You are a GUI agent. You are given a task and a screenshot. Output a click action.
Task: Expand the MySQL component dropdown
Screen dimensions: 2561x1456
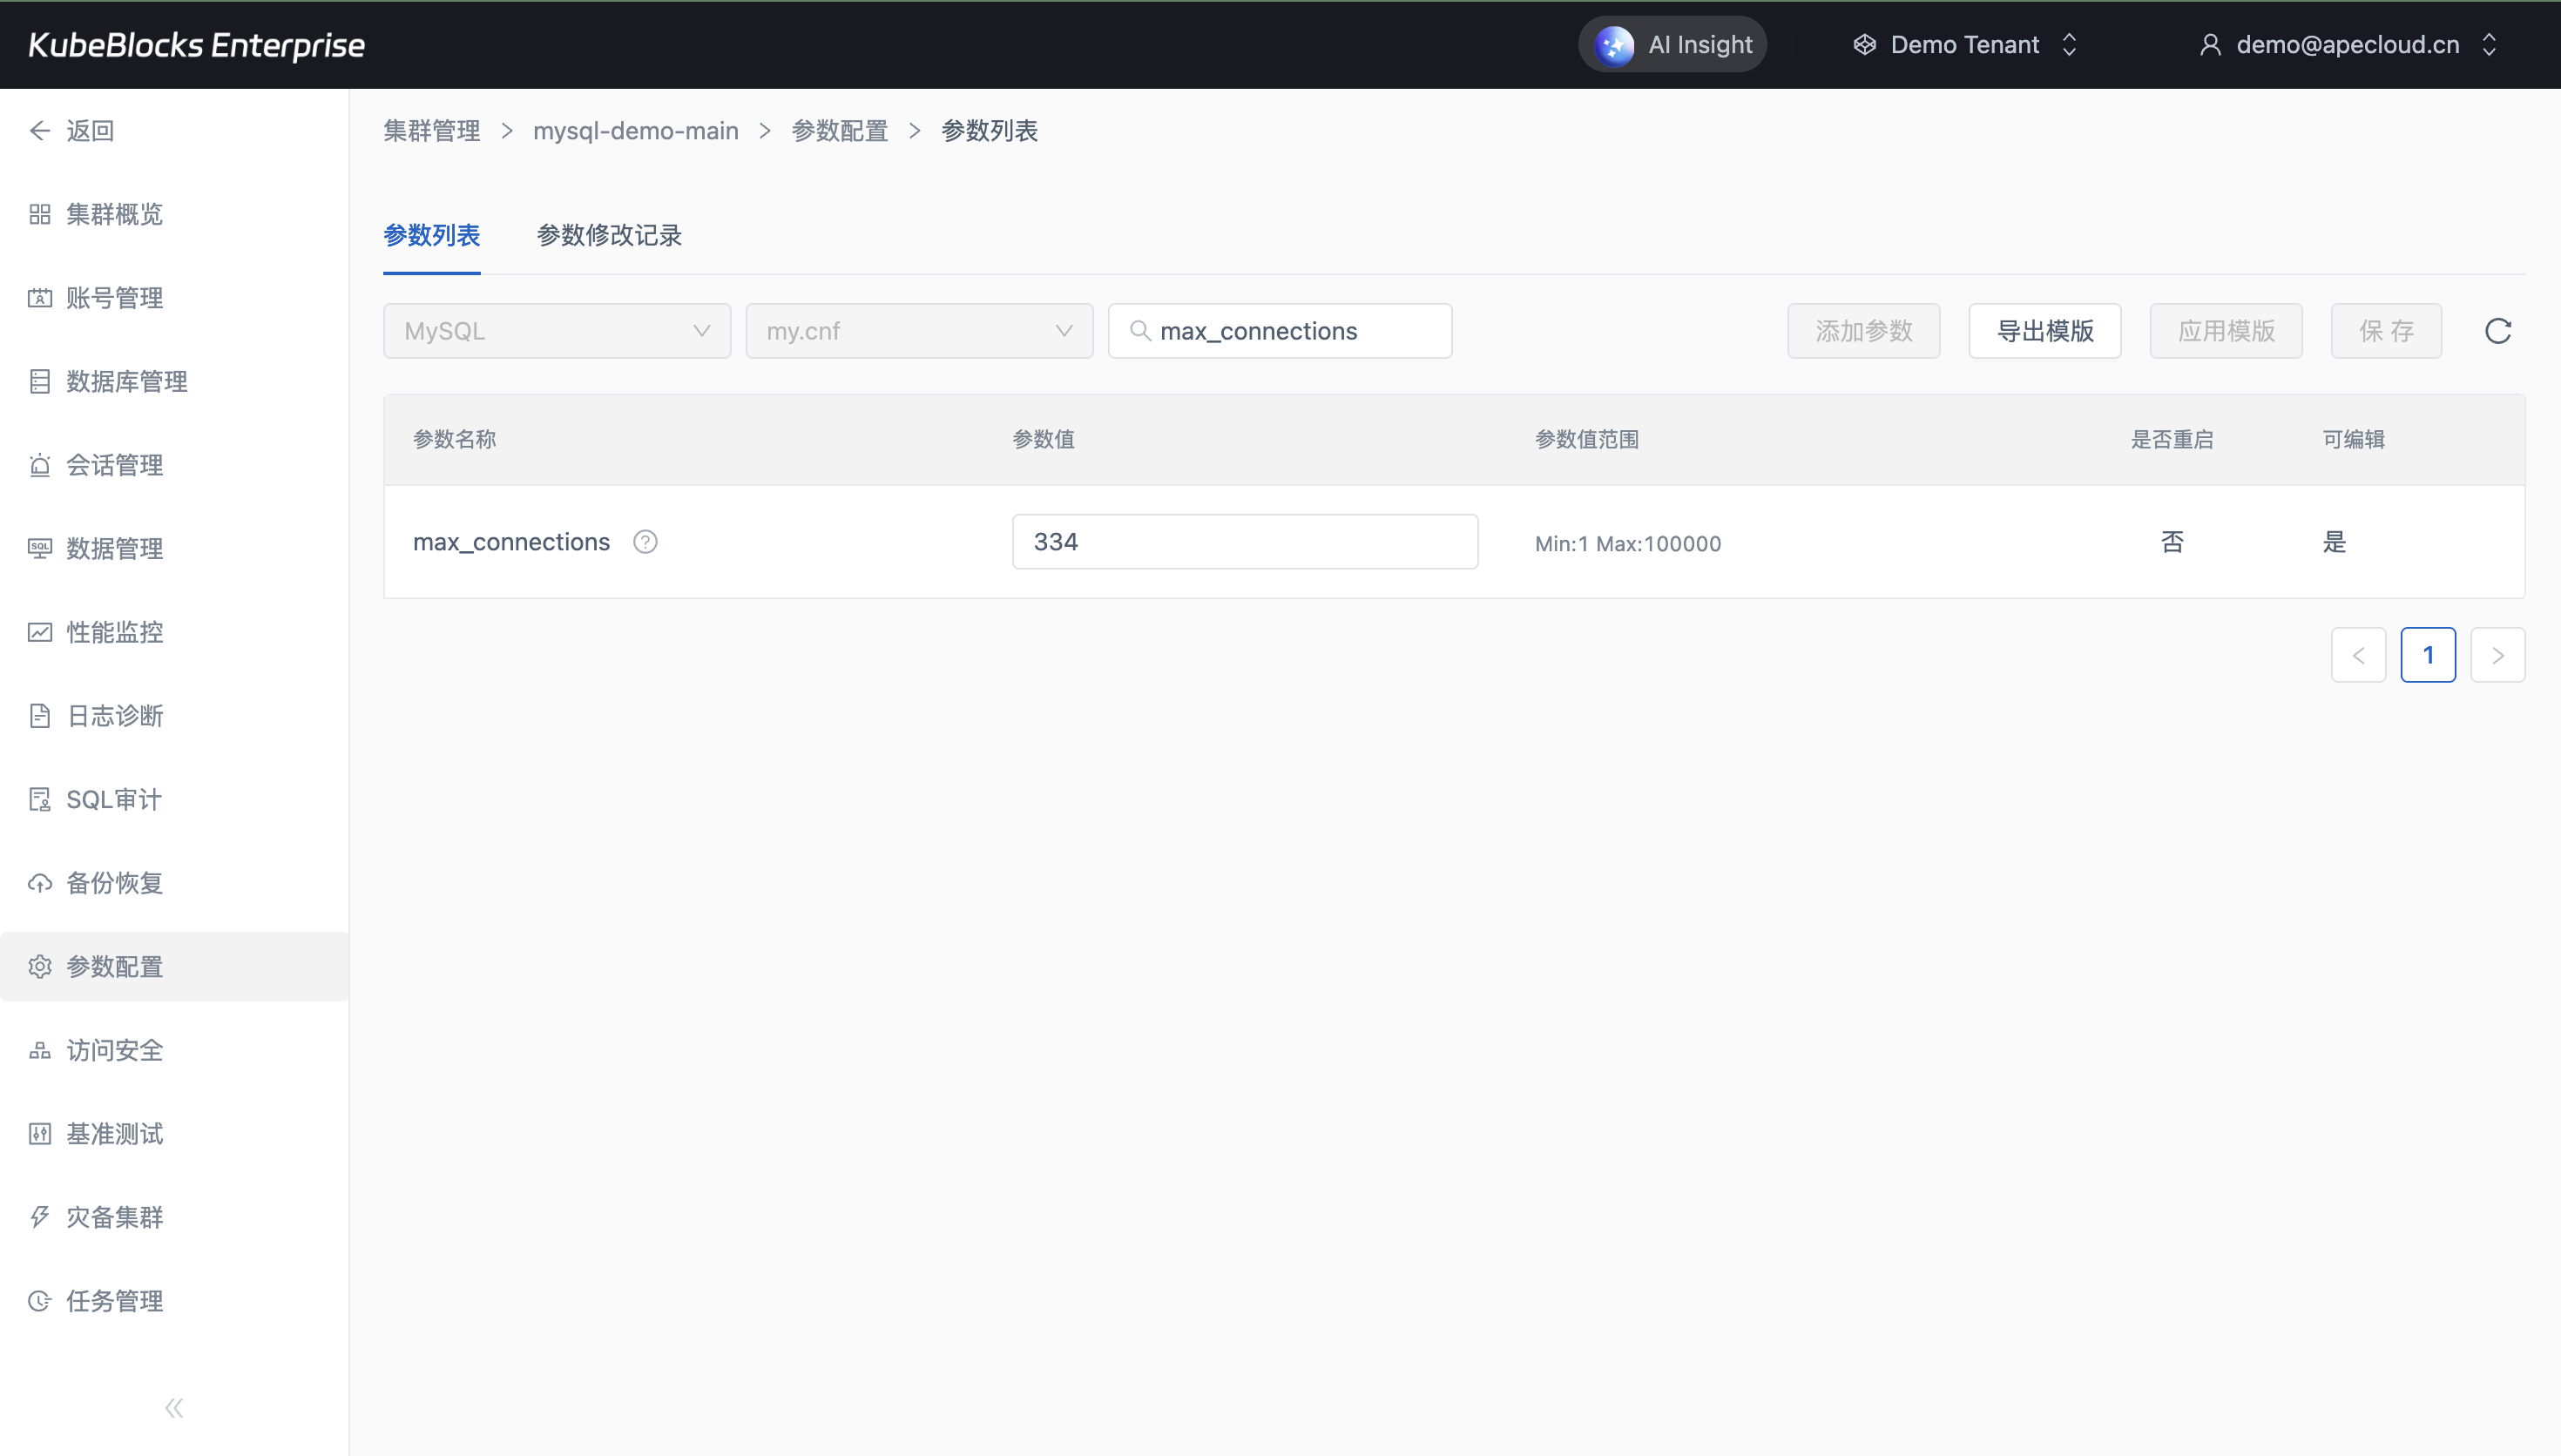pyautogui.click(x=557, y=331)
